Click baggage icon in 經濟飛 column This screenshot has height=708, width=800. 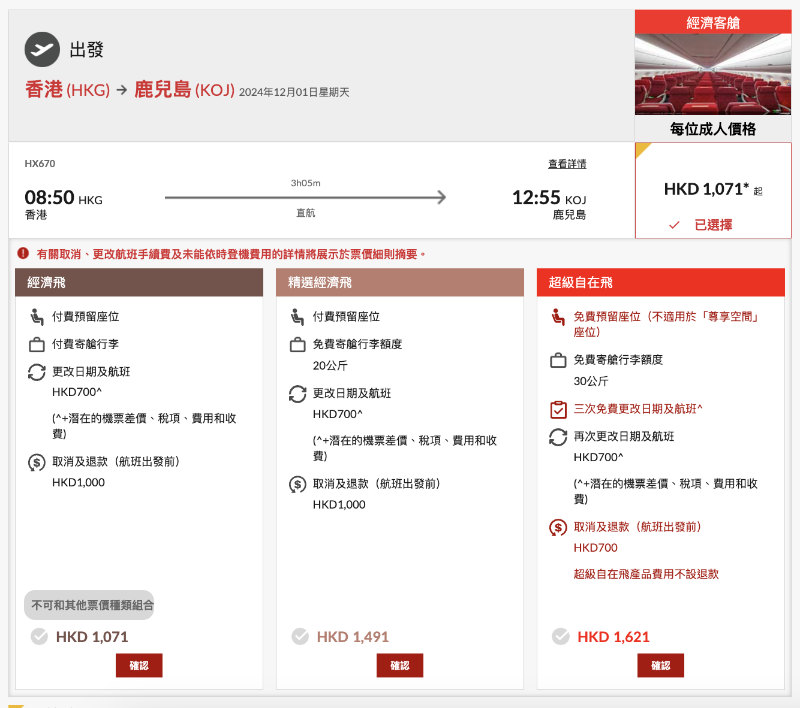pyautogui.click(x=36, y=344)
